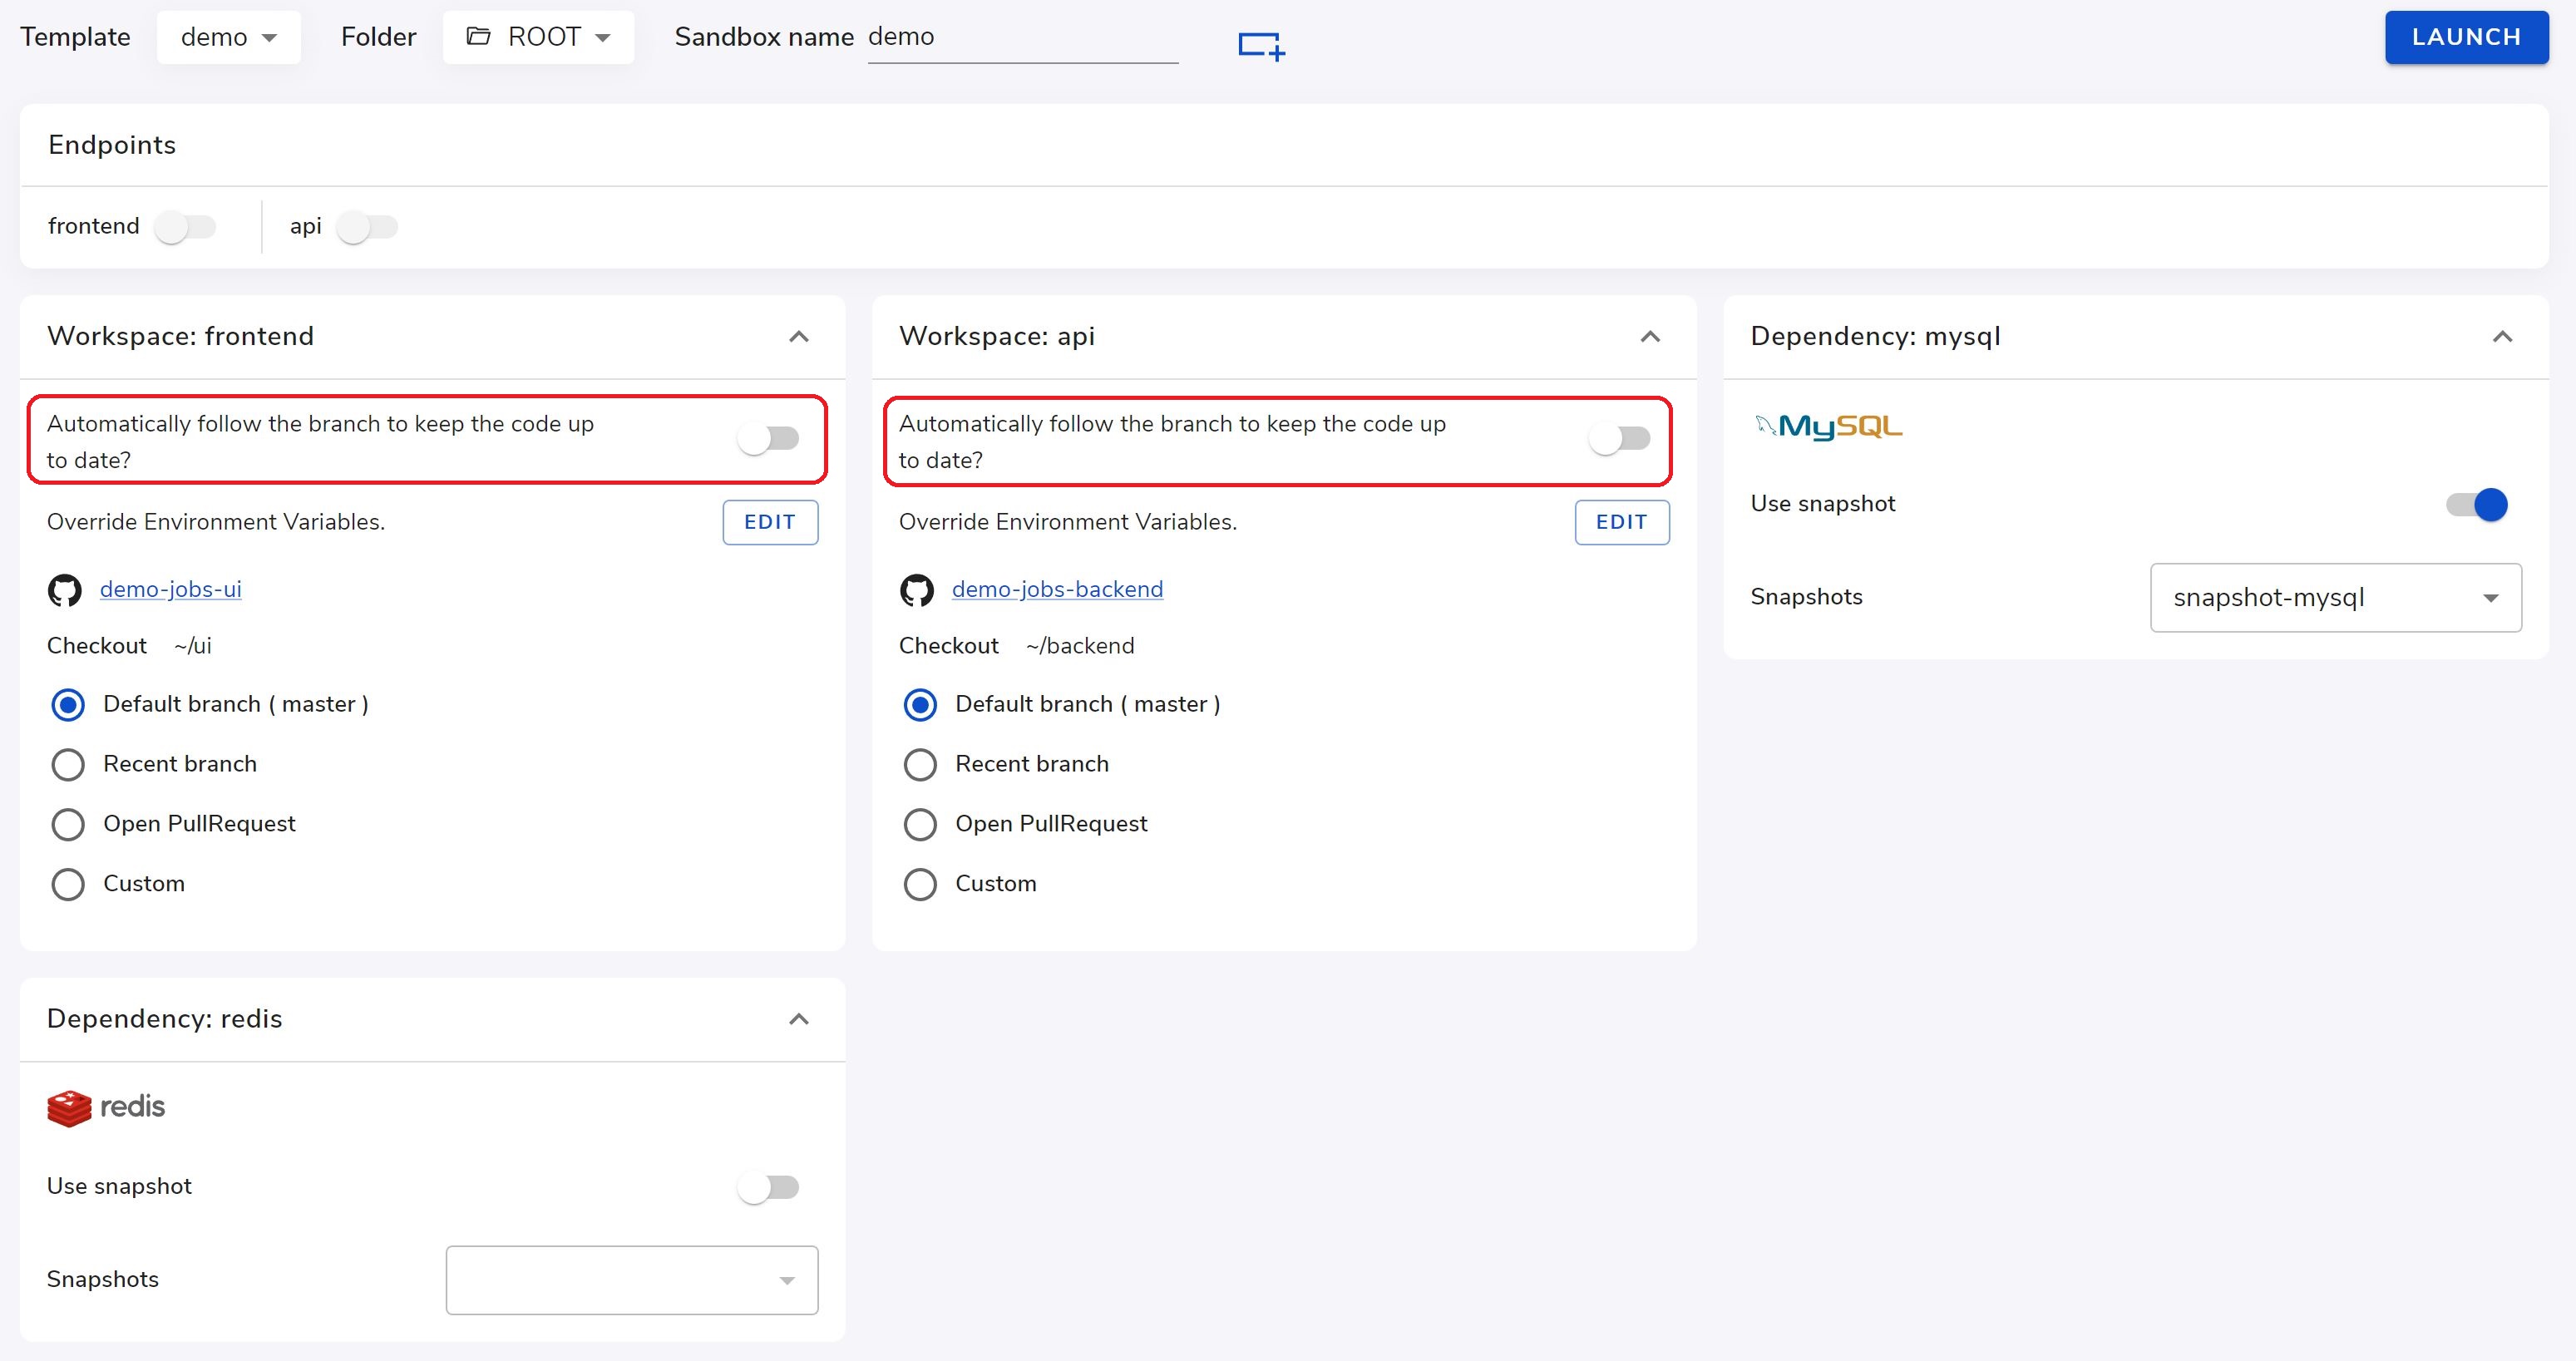Click the folder icon in the Folder selector
This screenshot has height=1361, width=2576.
[x=479, y=37]
